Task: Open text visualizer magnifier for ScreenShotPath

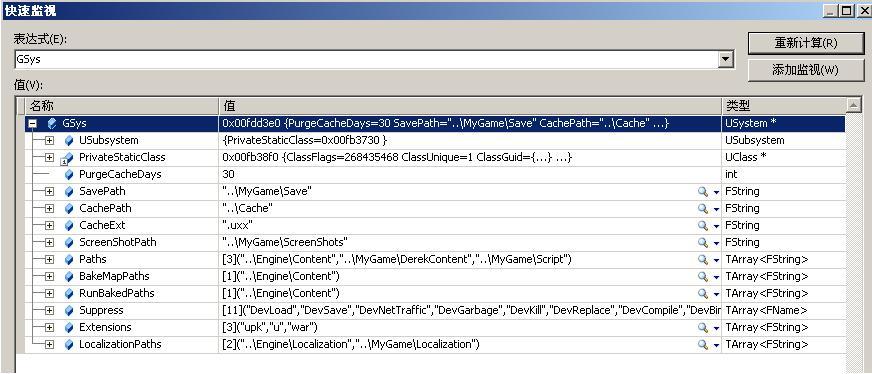Action: click(x=703, y=243)
